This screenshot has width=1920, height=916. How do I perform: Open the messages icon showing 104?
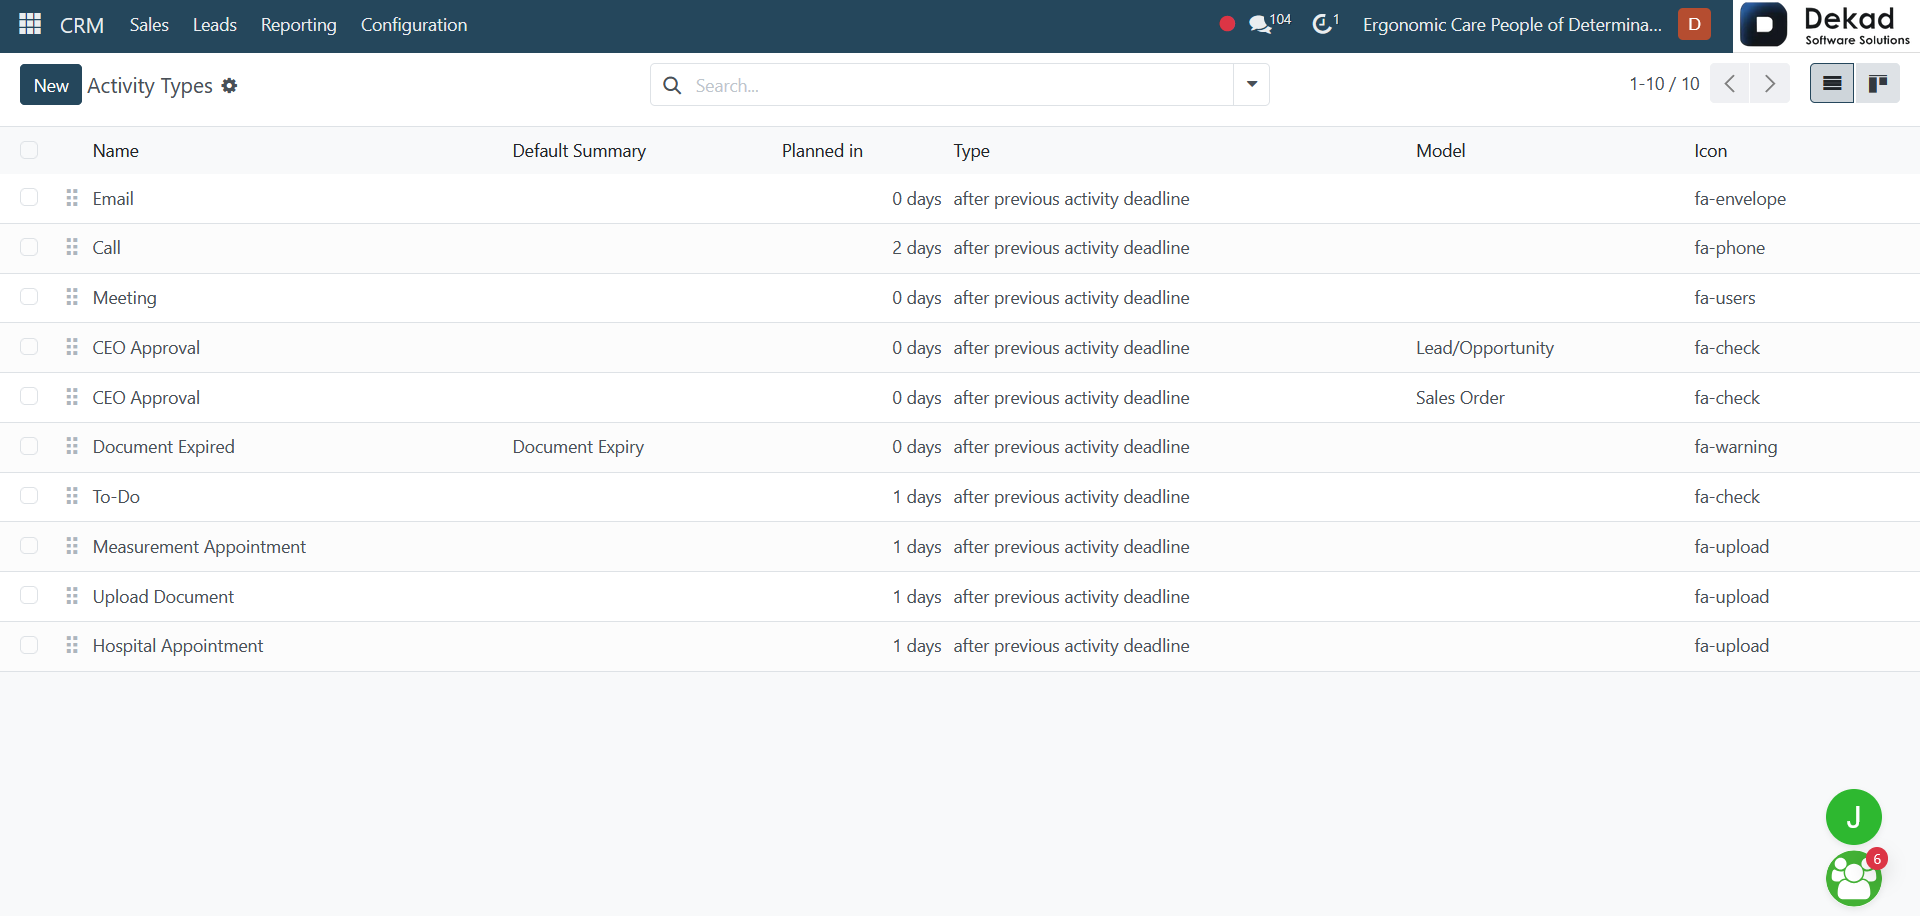(1269, 24)
